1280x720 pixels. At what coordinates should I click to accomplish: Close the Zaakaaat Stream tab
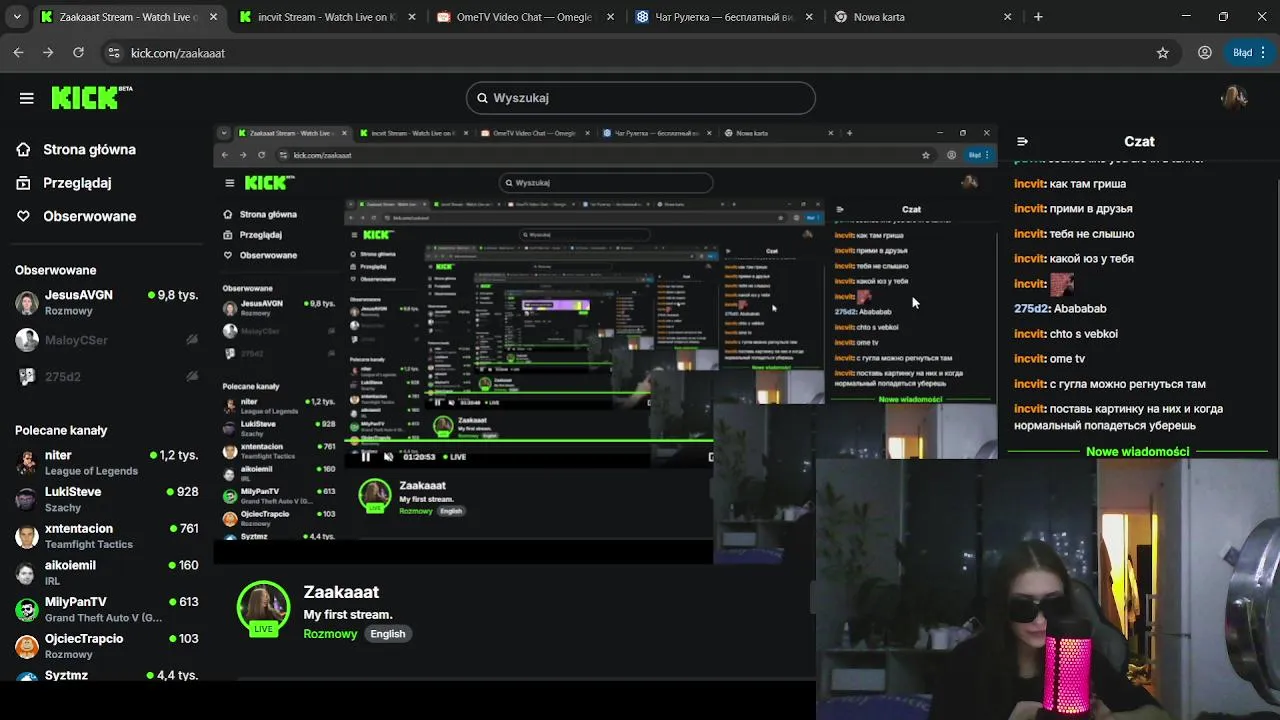(x=213, y=17)
